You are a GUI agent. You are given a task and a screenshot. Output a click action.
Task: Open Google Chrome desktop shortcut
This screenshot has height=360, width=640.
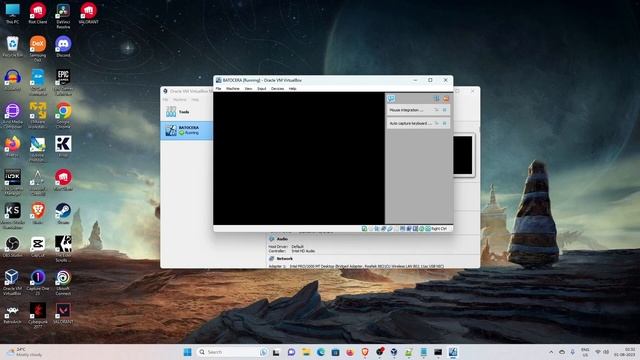click(x=63, y=115)
